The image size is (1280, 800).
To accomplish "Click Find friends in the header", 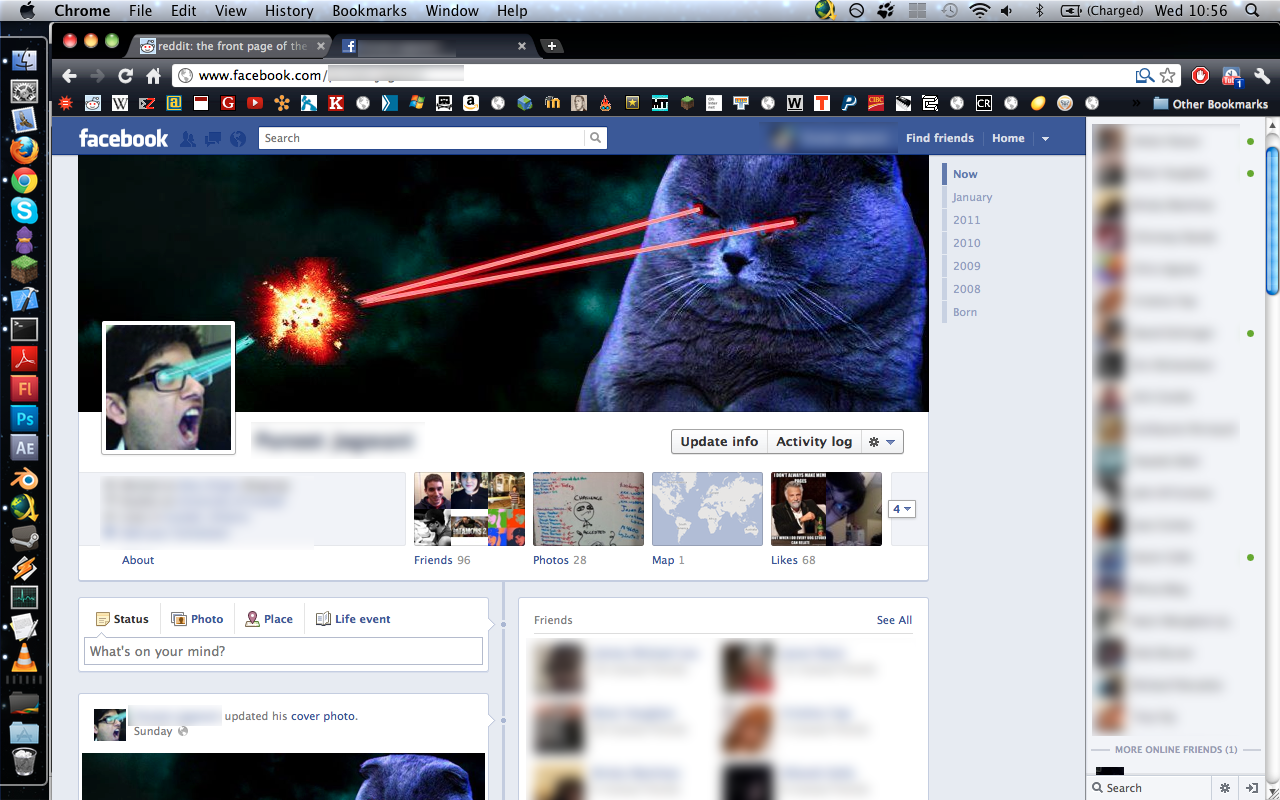I will click(940, 138).
